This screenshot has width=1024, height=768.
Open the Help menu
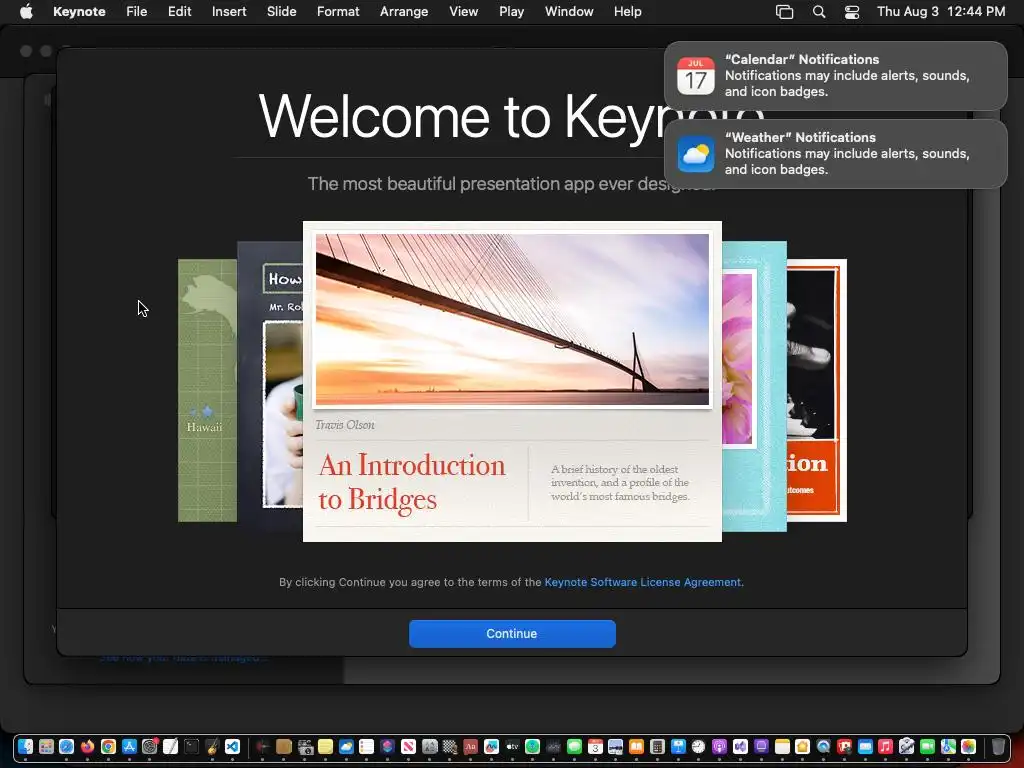click(627, 11)
